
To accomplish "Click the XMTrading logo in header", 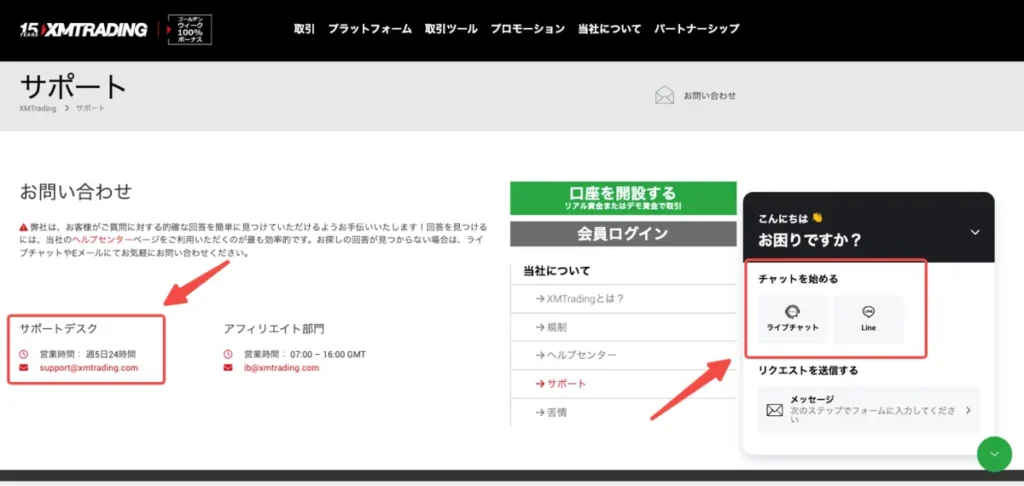I will click(x=84, y=29).
